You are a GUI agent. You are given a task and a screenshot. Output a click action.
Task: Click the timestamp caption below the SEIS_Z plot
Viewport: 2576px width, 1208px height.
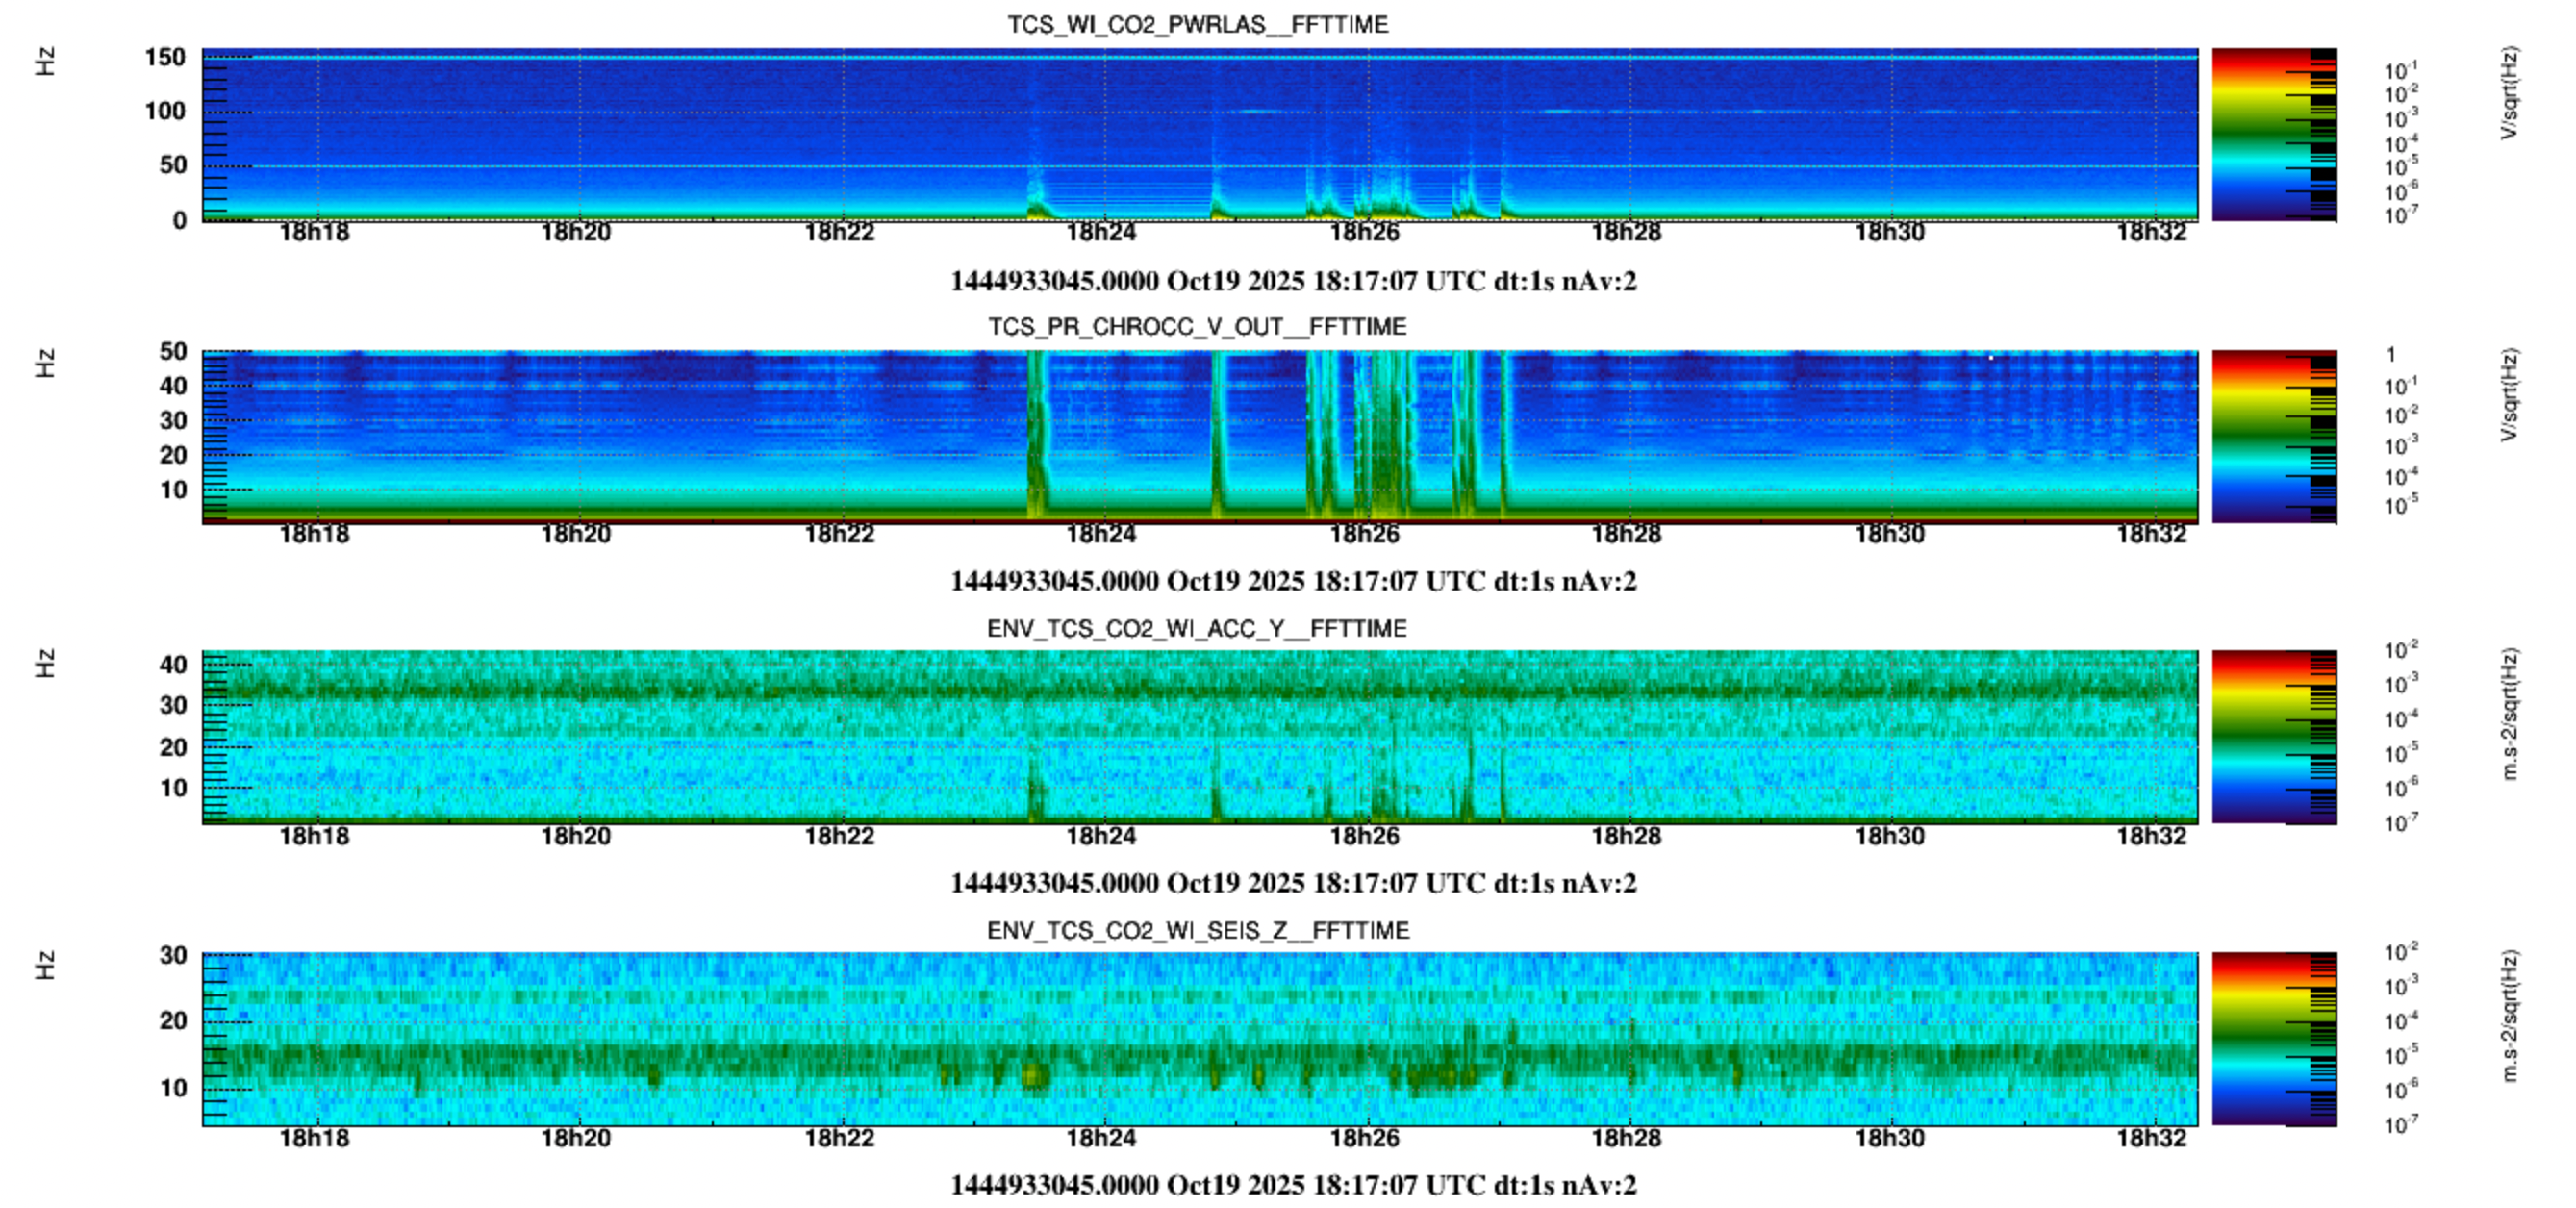pyautogui.click(x=1293, y=1186)
